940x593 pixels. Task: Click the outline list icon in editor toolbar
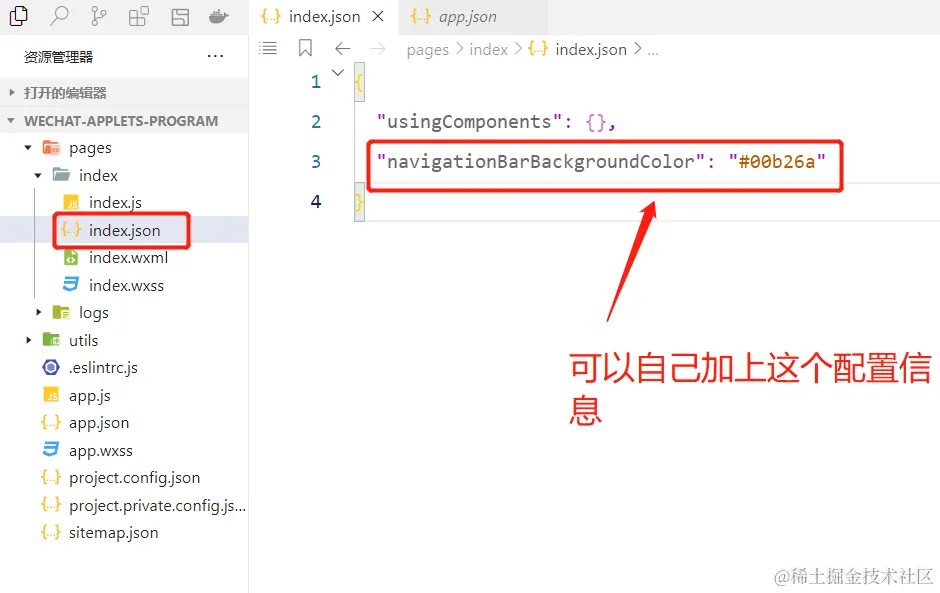coord(268,48)
